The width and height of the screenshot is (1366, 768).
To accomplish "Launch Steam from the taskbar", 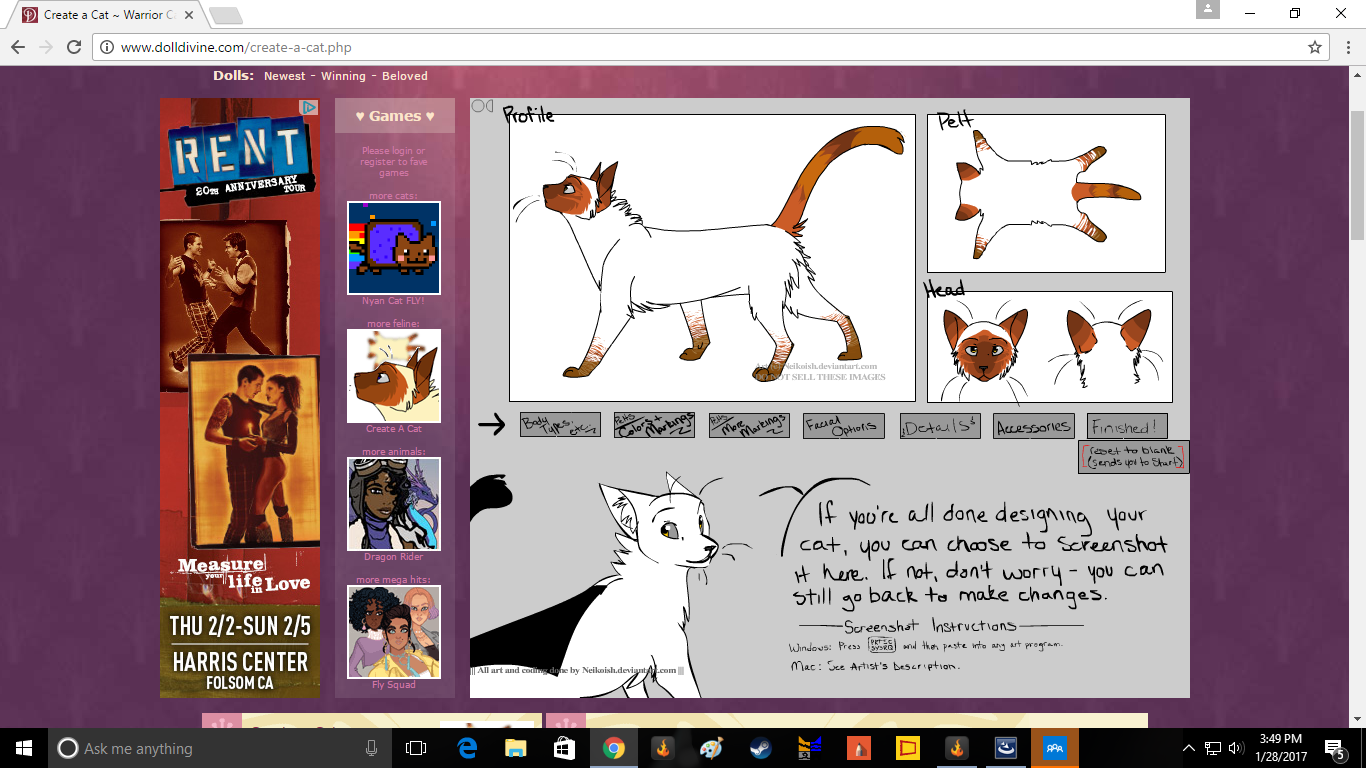I will click(x=760, y=748).
